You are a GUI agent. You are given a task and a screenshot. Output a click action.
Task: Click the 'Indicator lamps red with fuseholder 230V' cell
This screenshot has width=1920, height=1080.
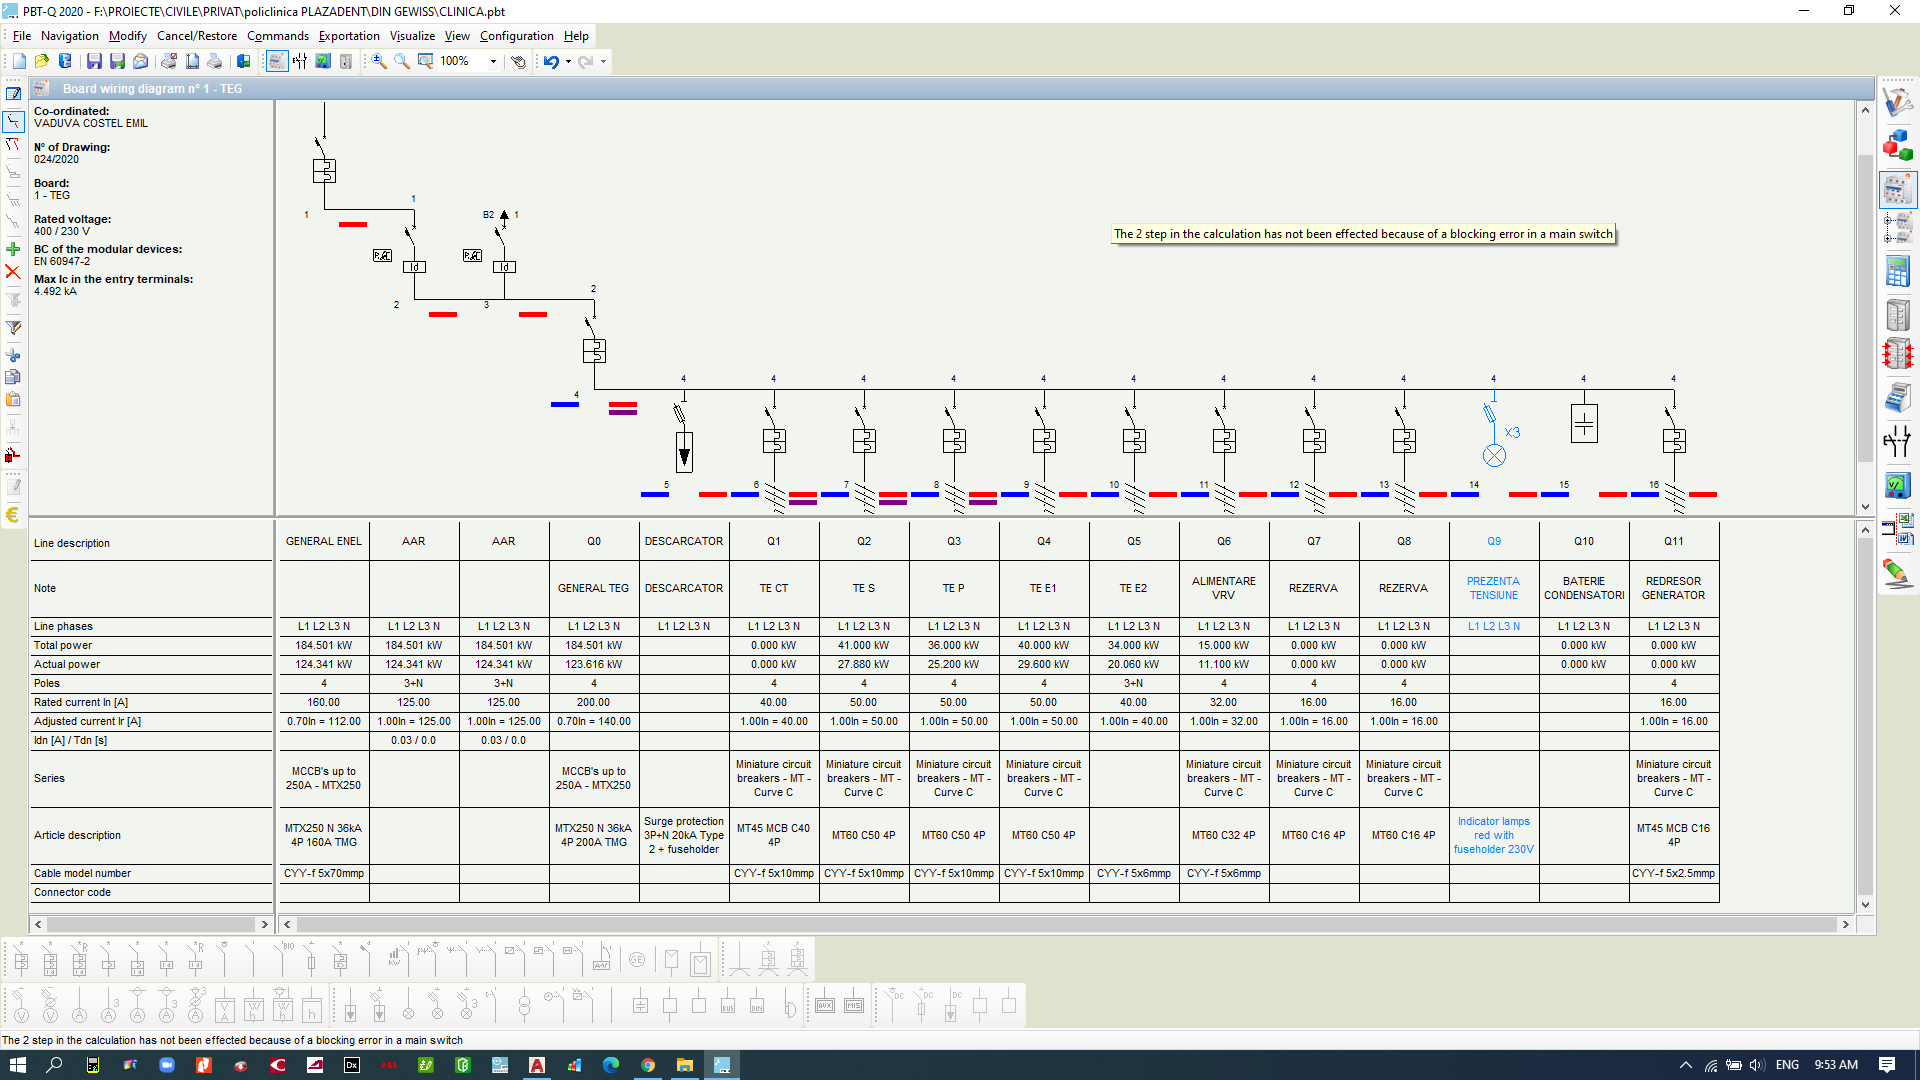coord(1494,835)
